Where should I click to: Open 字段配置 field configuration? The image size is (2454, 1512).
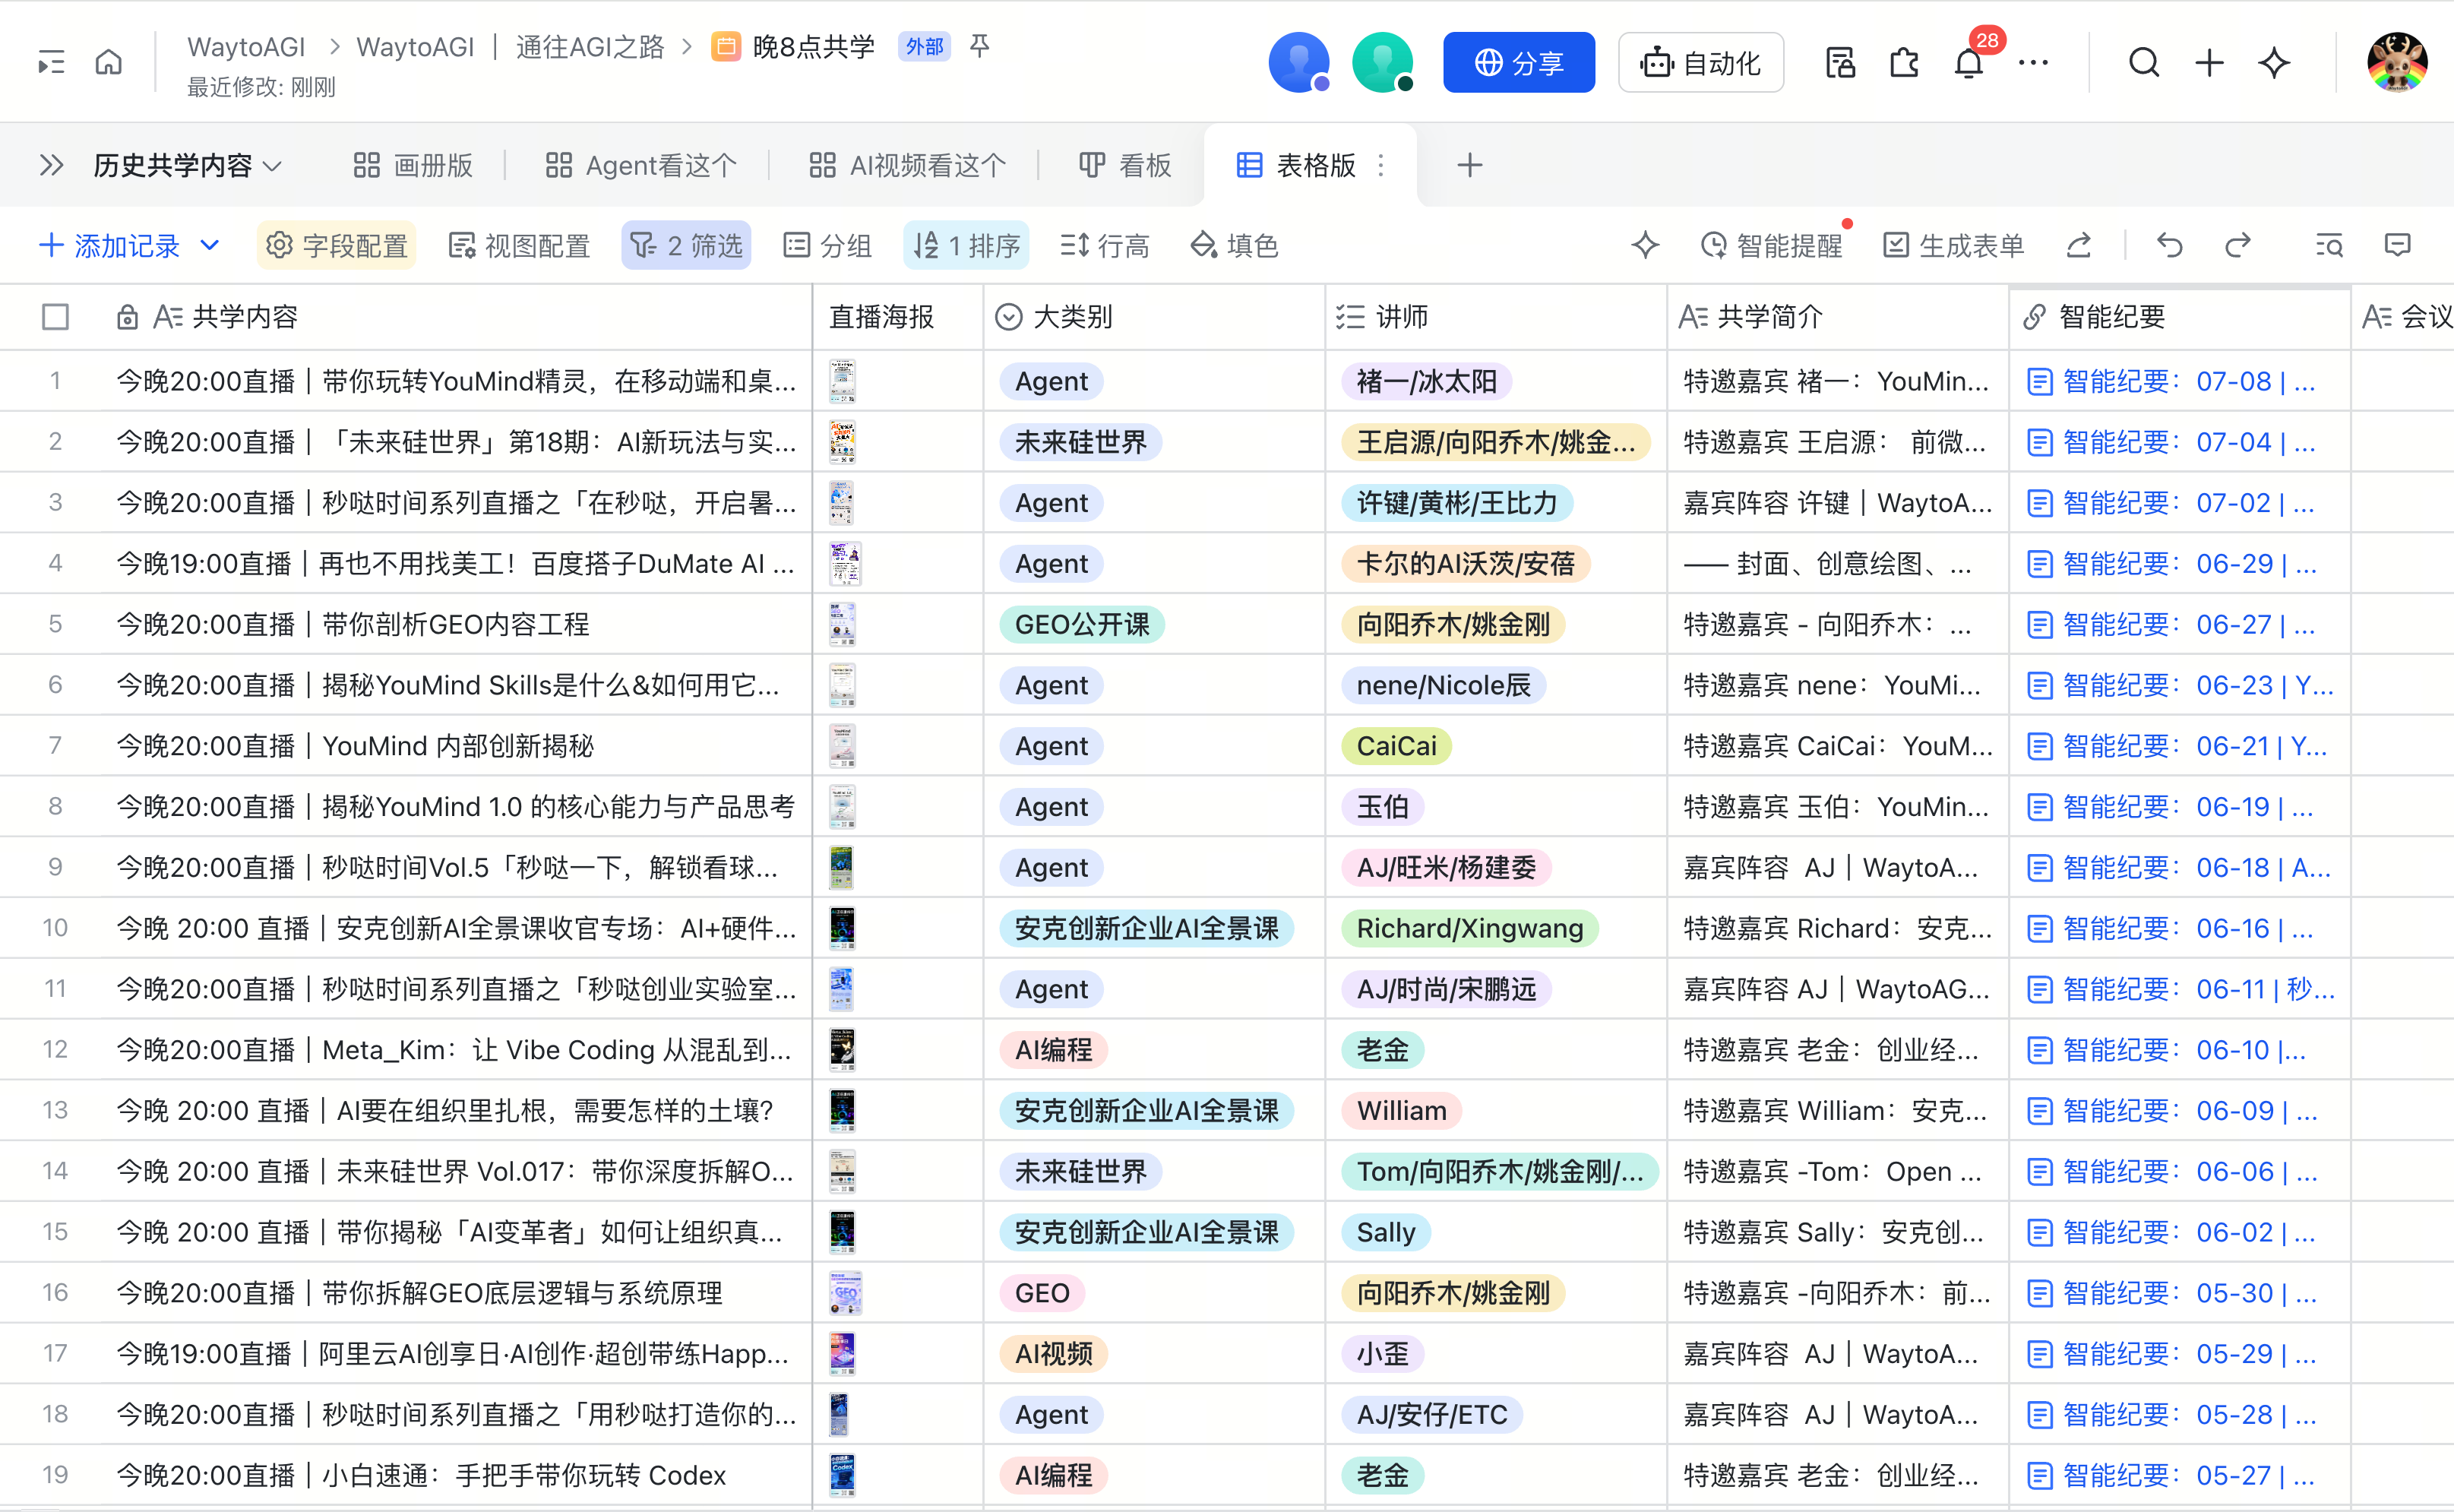[x=336, y=245]
